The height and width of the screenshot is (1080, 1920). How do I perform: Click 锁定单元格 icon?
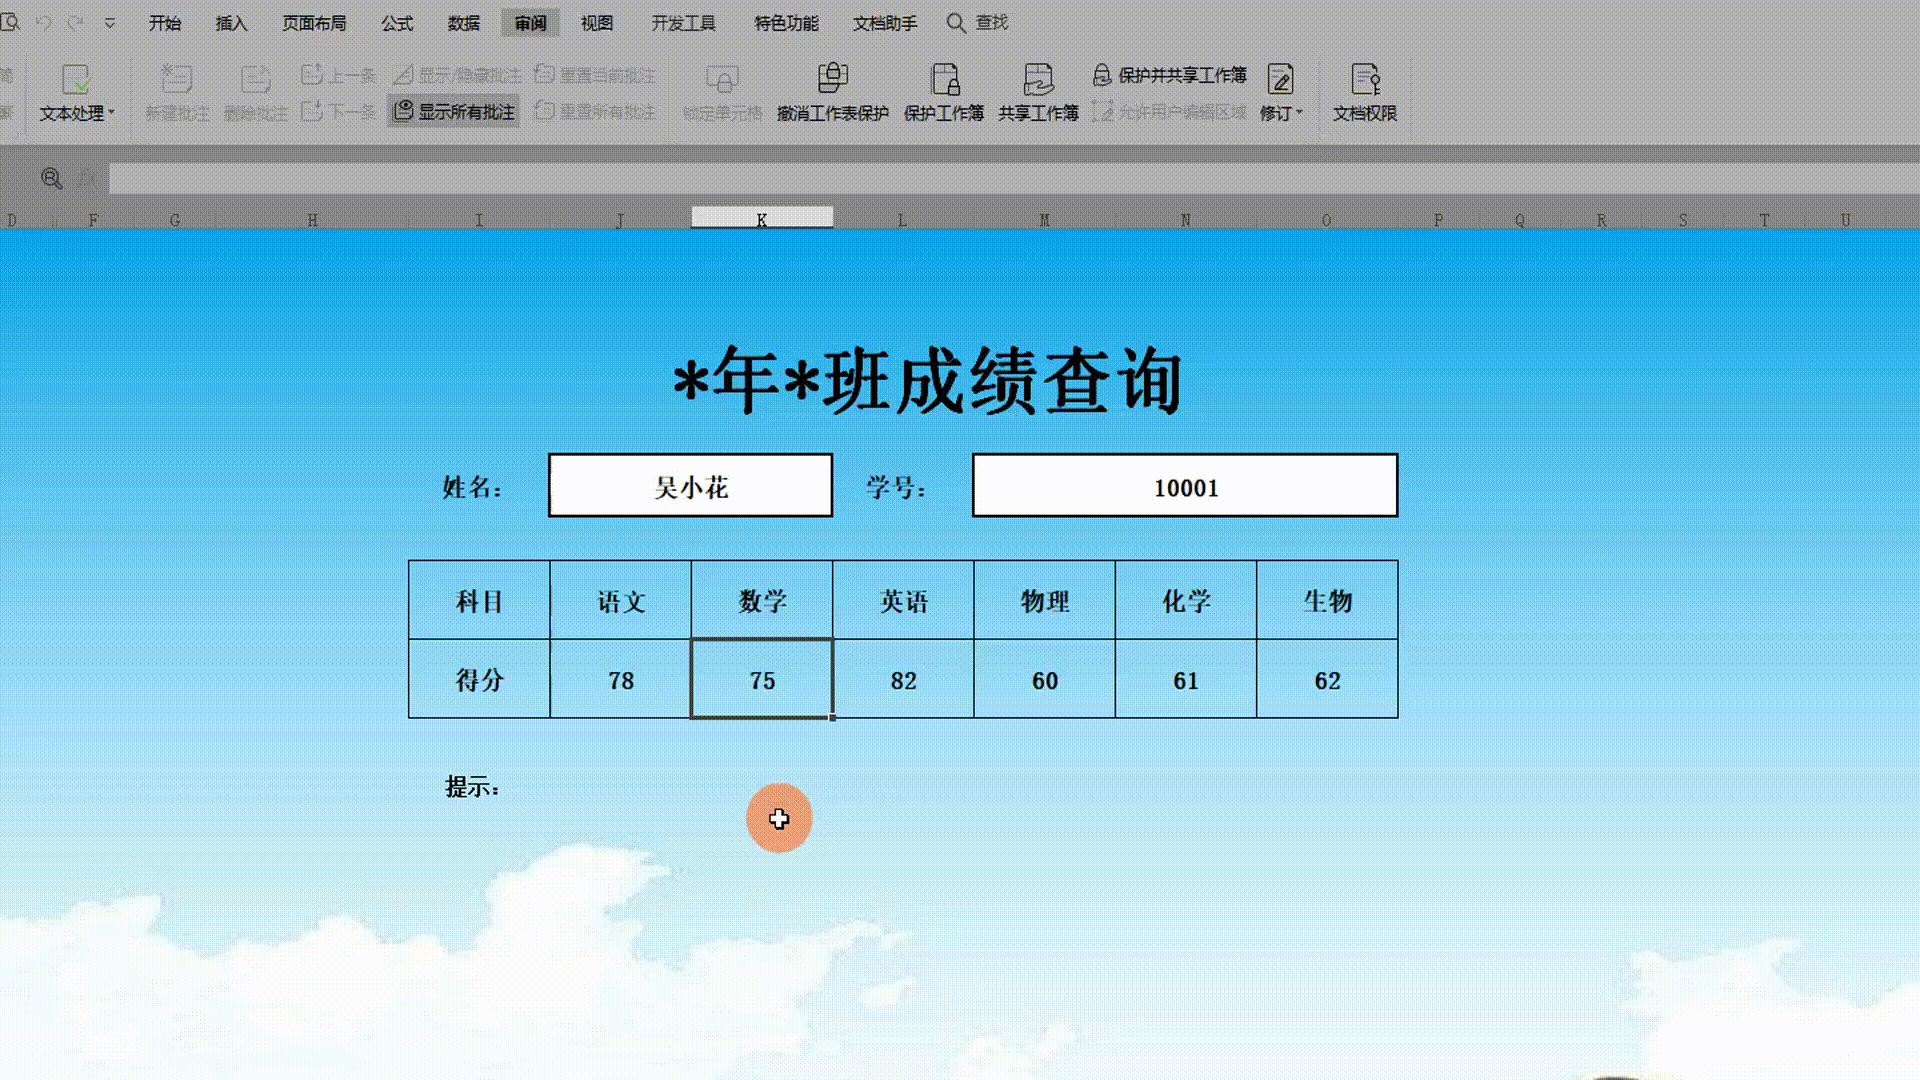[722, 79]
